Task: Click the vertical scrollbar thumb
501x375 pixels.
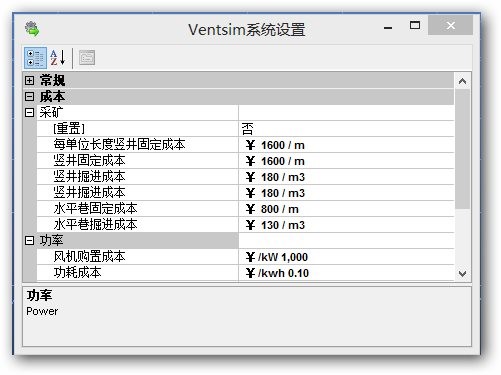Action: pyautogui.click(x=462, y=149)
